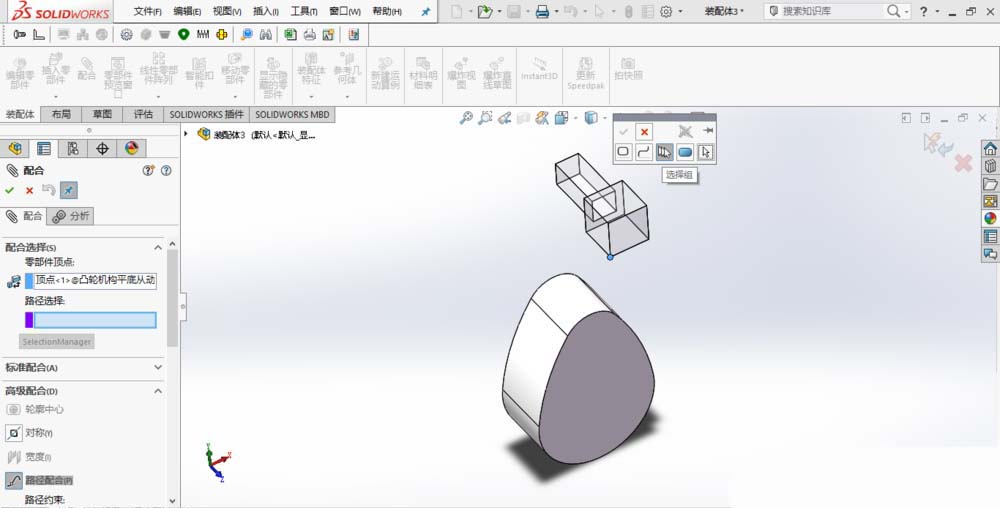Image resolution: width=1000 pixels, height=508 pixels.
Task: Open dropdown next to Options gear
Action: (x=680, y=11)
